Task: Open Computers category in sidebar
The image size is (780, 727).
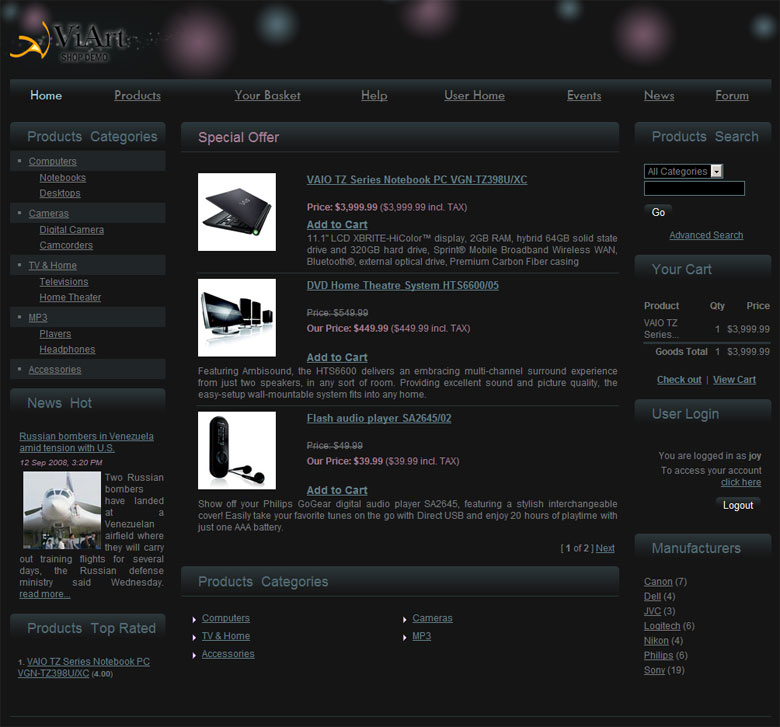Action: [53, 161]
